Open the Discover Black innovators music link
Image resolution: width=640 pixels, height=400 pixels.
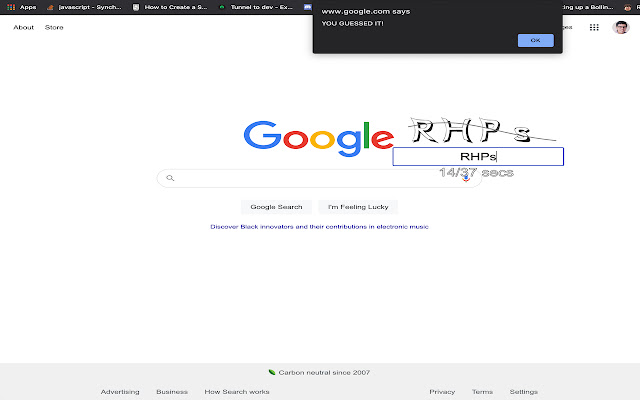pyautogui.click(x=319, y=227)
